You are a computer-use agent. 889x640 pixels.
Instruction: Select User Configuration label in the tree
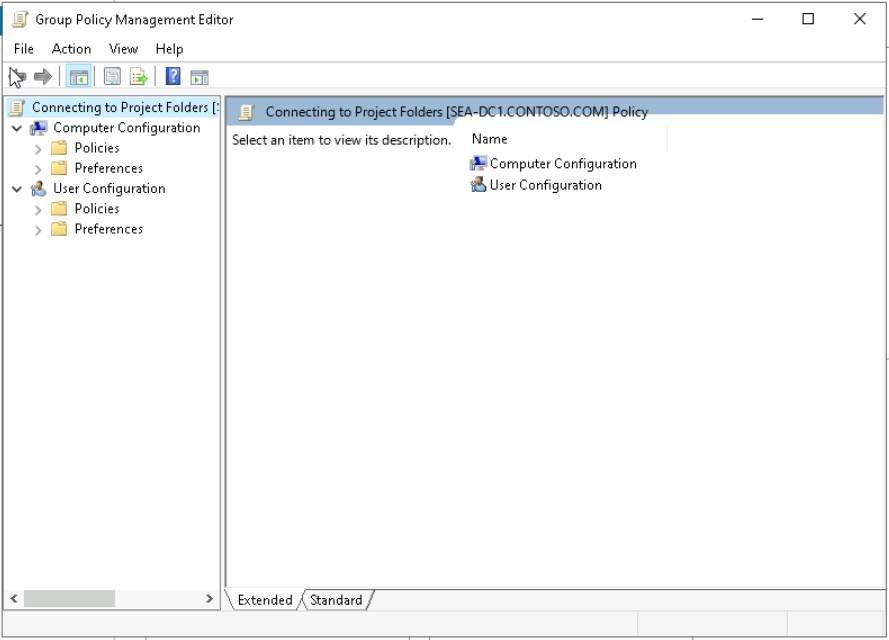tap(109, 189)
